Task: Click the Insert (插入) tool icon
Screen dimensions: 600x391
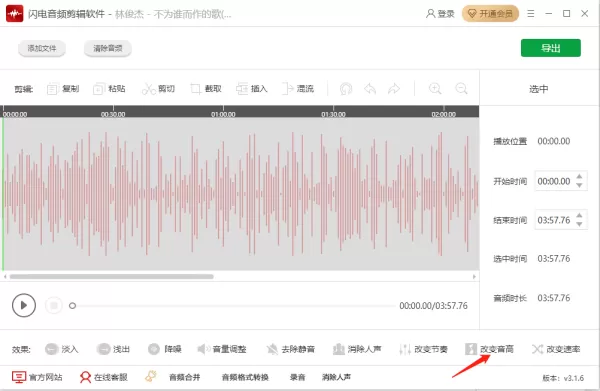Action: click(x=242, y=89)
